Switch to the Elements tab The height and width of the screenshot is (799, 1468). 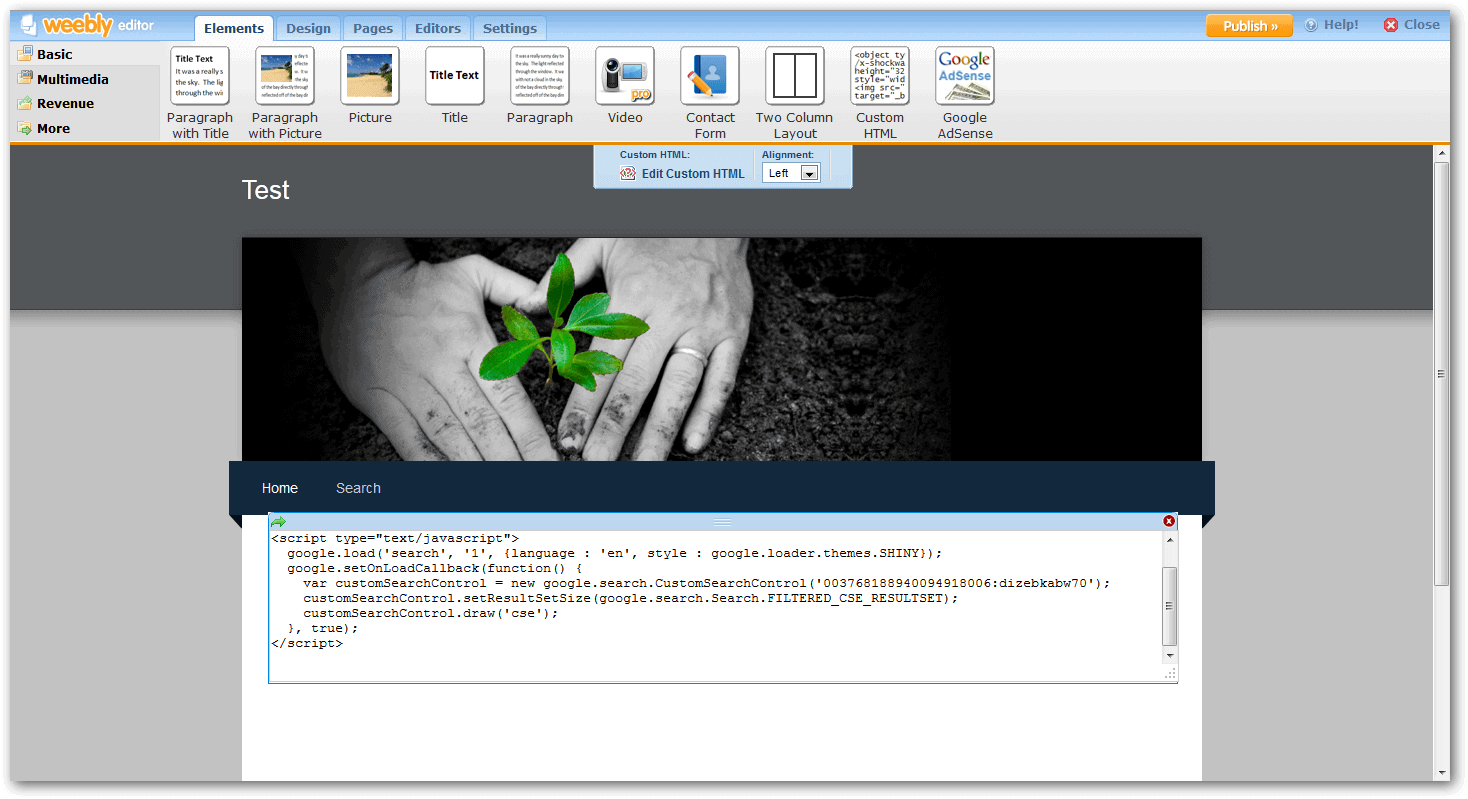(x=234, y=28)
